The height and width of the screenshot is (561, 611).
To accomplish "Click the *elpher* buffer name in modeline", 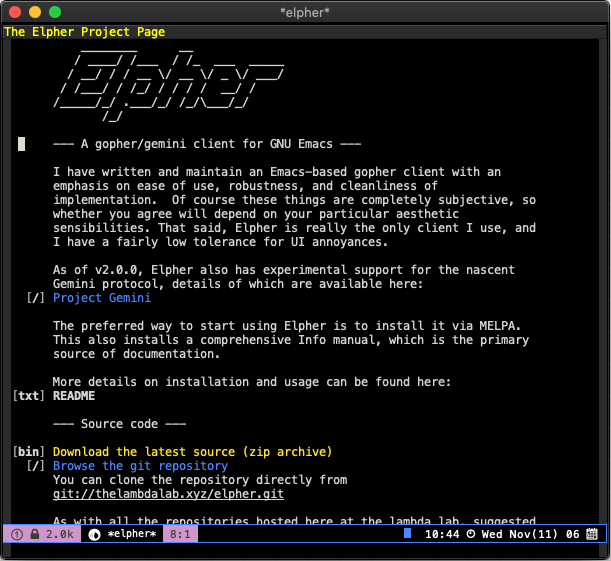I will point(132,534).
